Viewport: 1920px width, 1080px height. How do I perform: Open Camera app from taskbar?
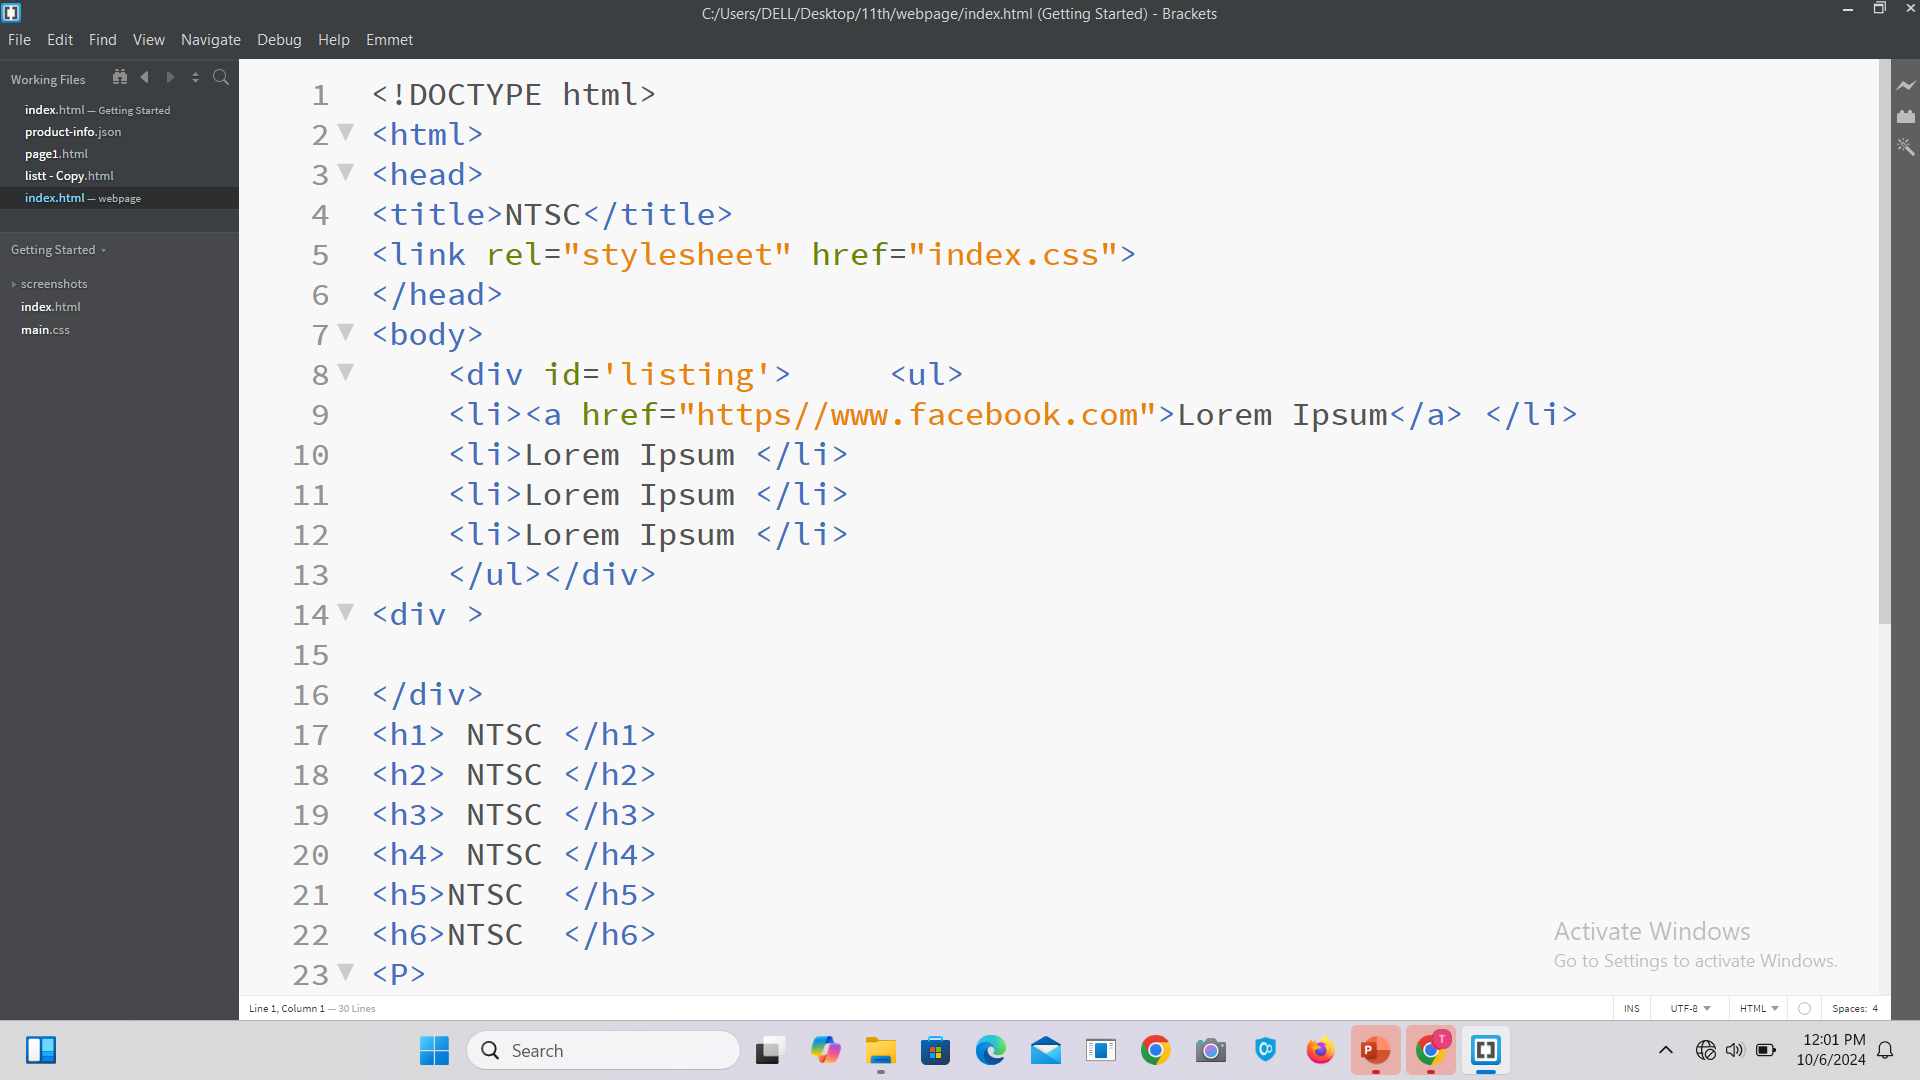coord(1211,1050)
